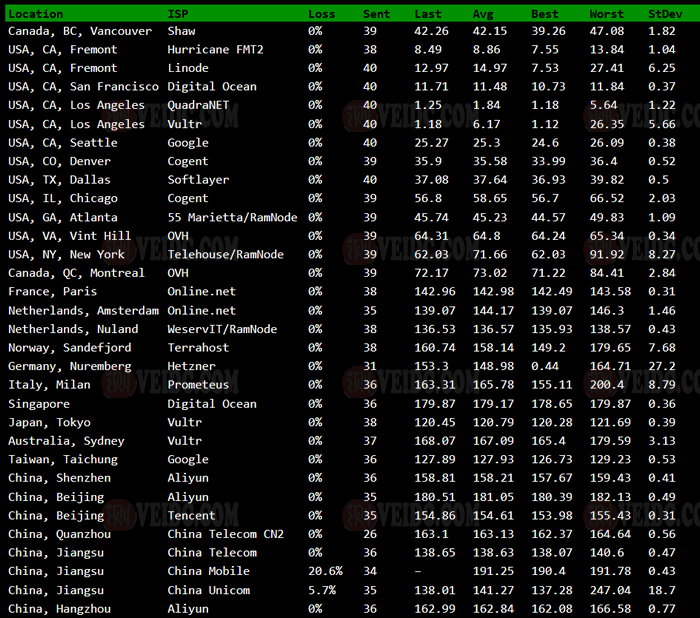Select the StDev column header
Image resolution: width=700 pixels, height=618 pixels.
[664, 14]
